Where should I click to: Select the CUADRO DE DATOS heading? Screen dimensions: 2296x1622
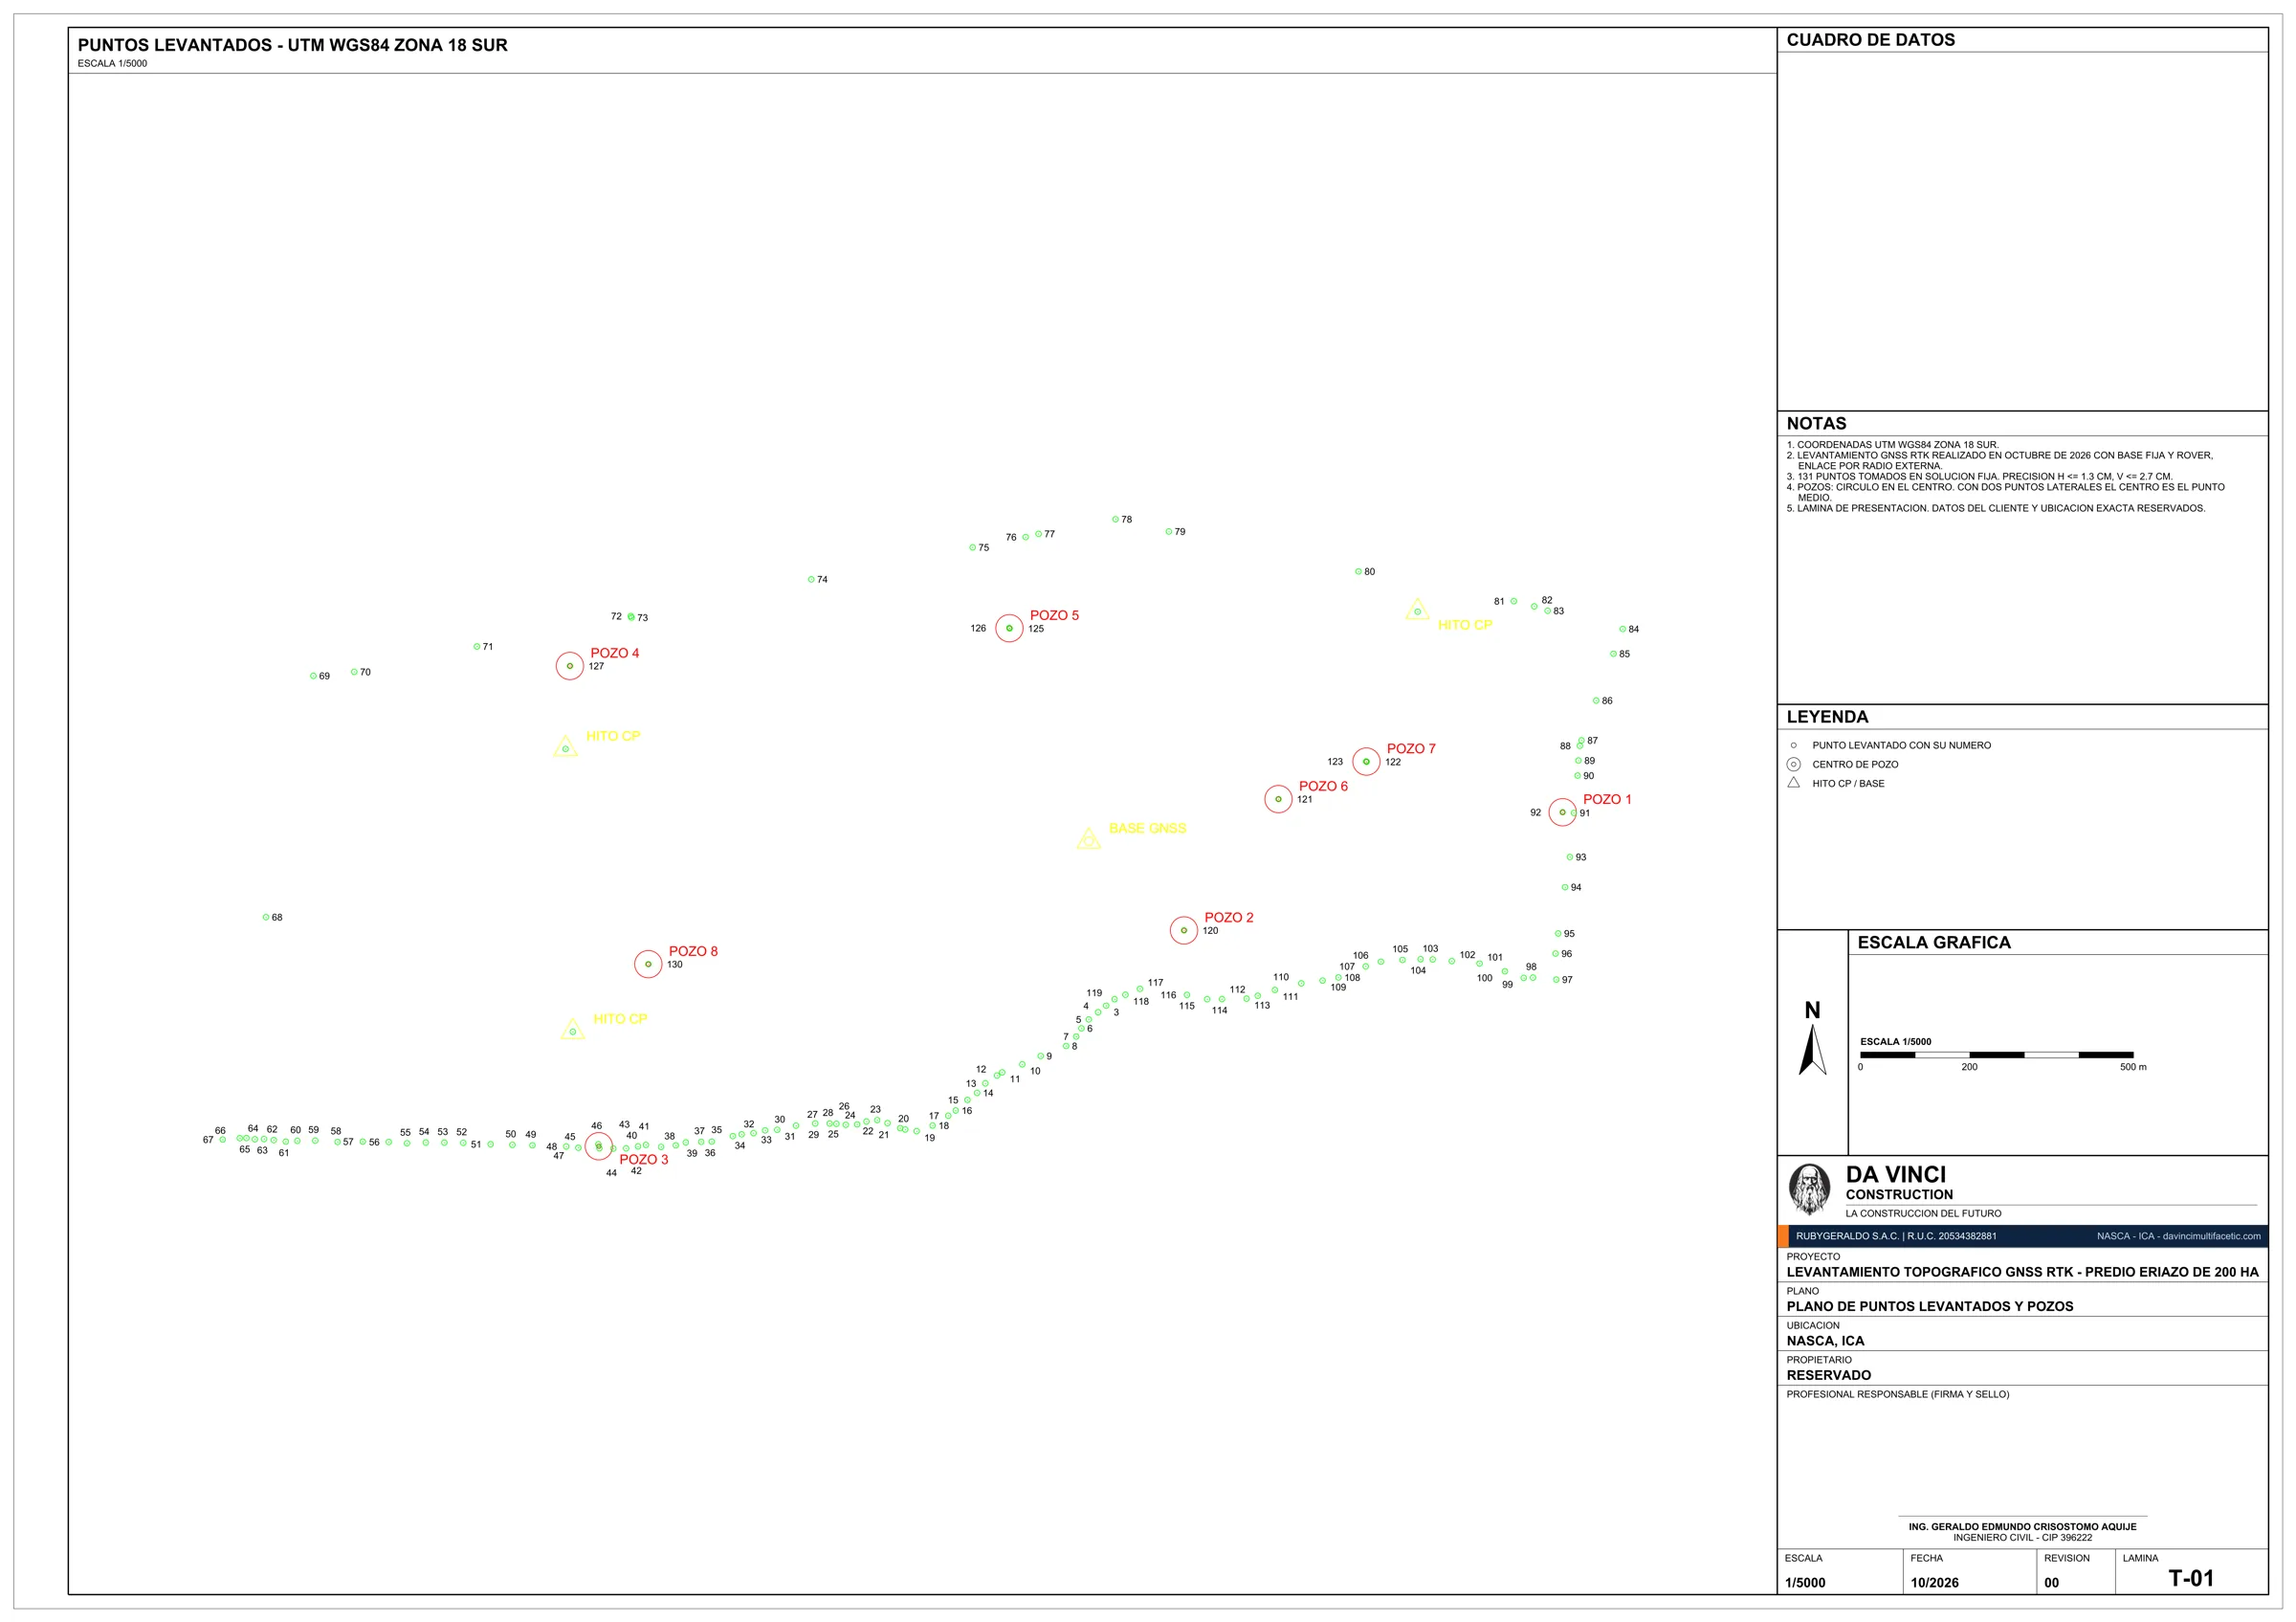click(x=1870, y=40)
